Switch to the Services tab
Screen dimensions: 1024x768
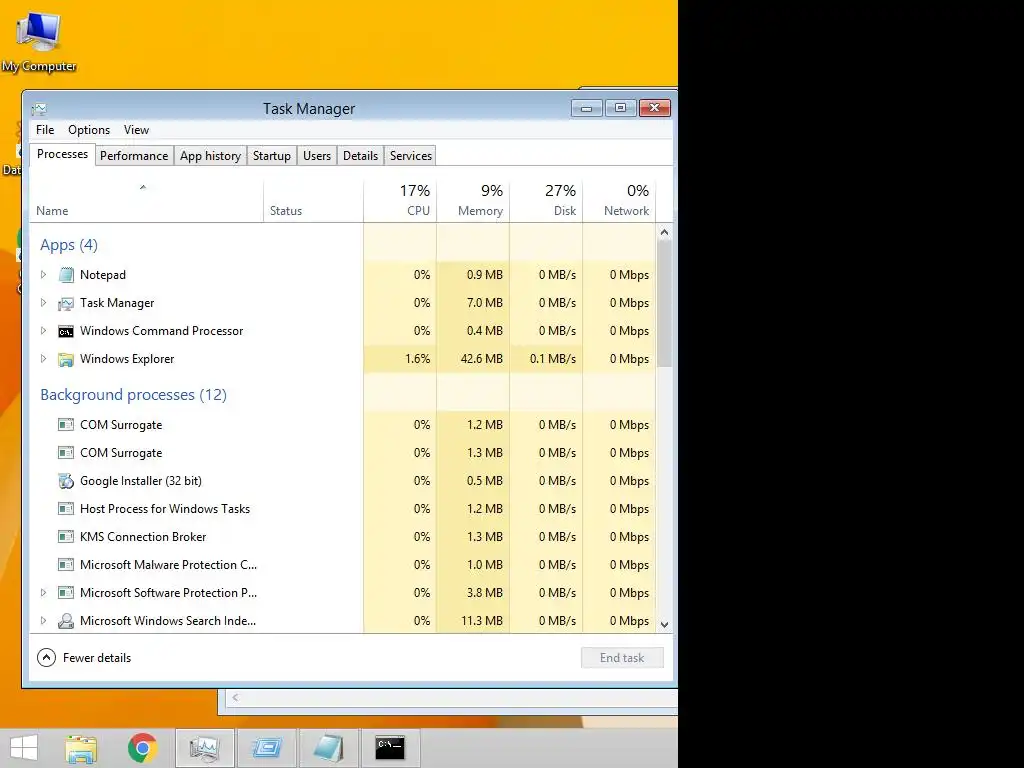coord(411,156)
